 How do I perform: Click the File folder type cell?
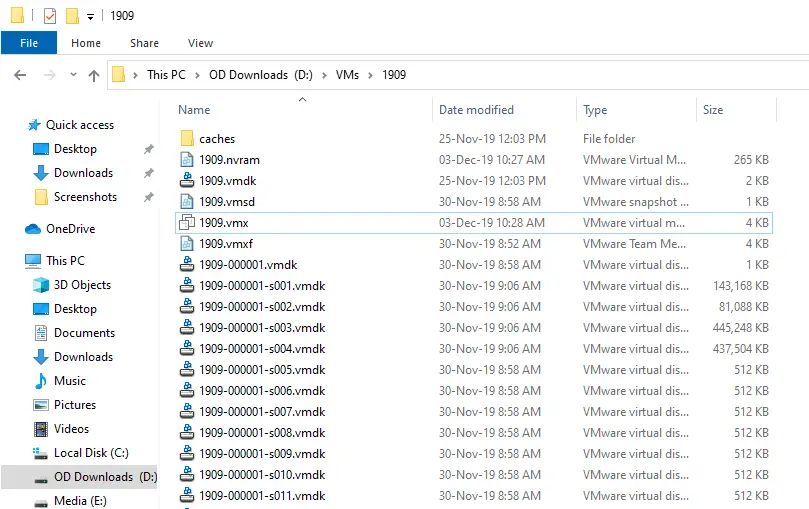[609, 139]
